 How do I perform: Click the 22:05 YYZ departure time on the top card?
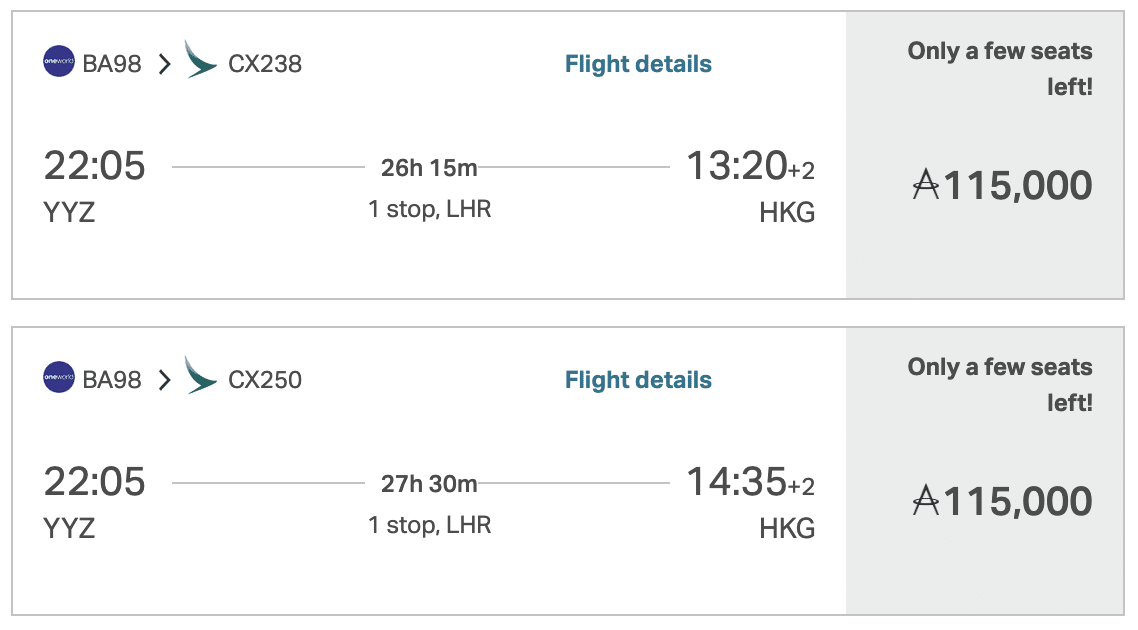[97, 166]
